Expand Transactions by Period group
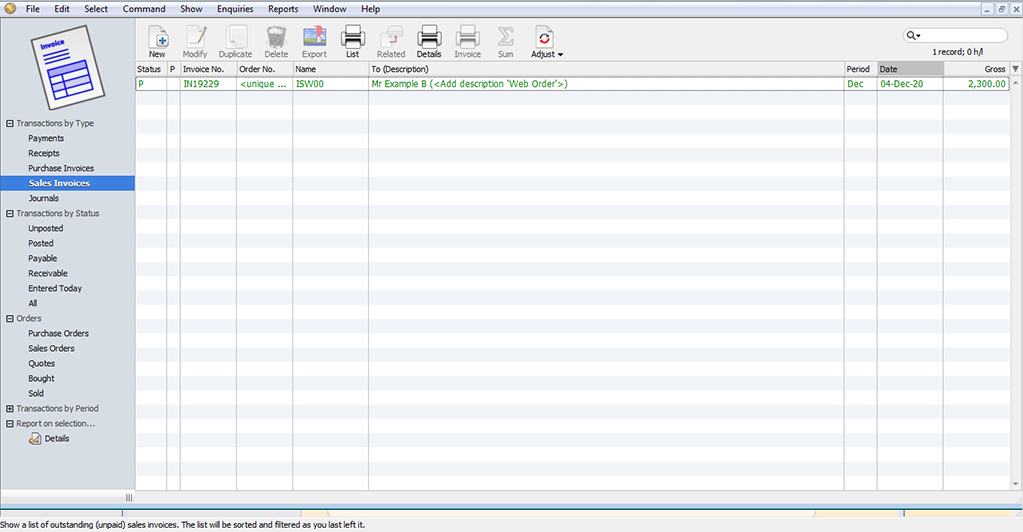 coord(10,409)
